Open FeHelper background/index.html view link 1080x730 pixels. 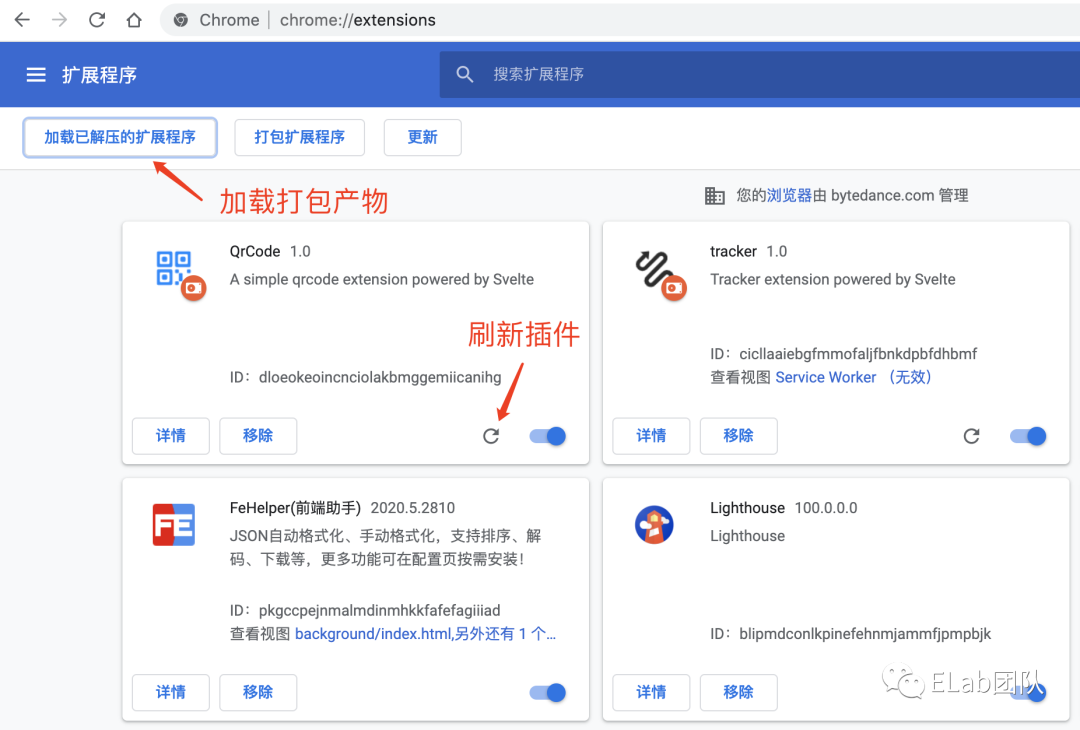(425, 634)
